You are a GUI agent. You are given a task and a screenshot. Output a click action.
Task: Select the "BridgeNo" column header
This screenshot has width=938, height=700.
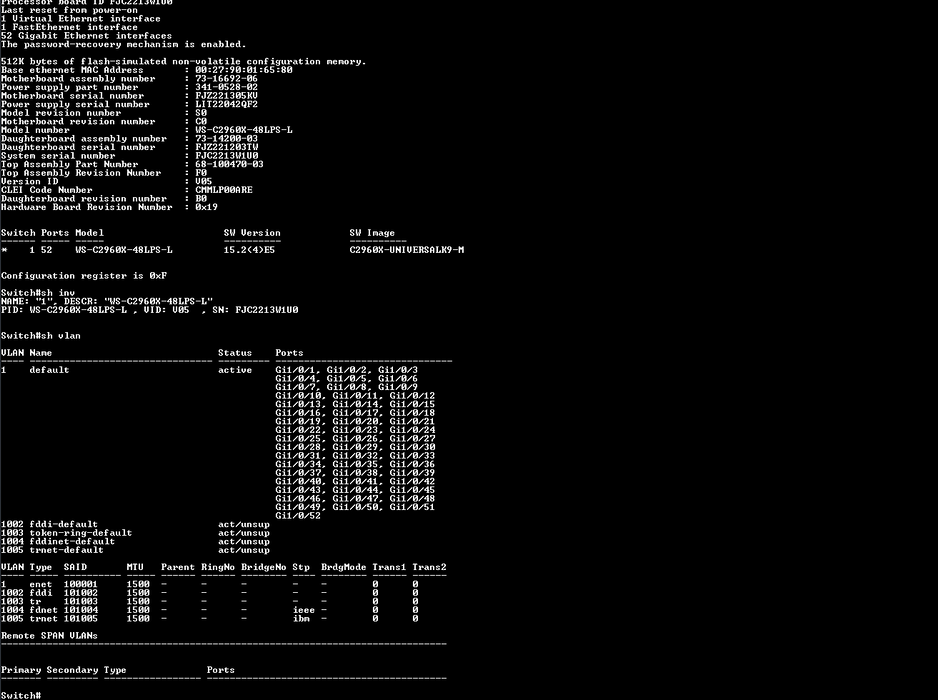264,567
